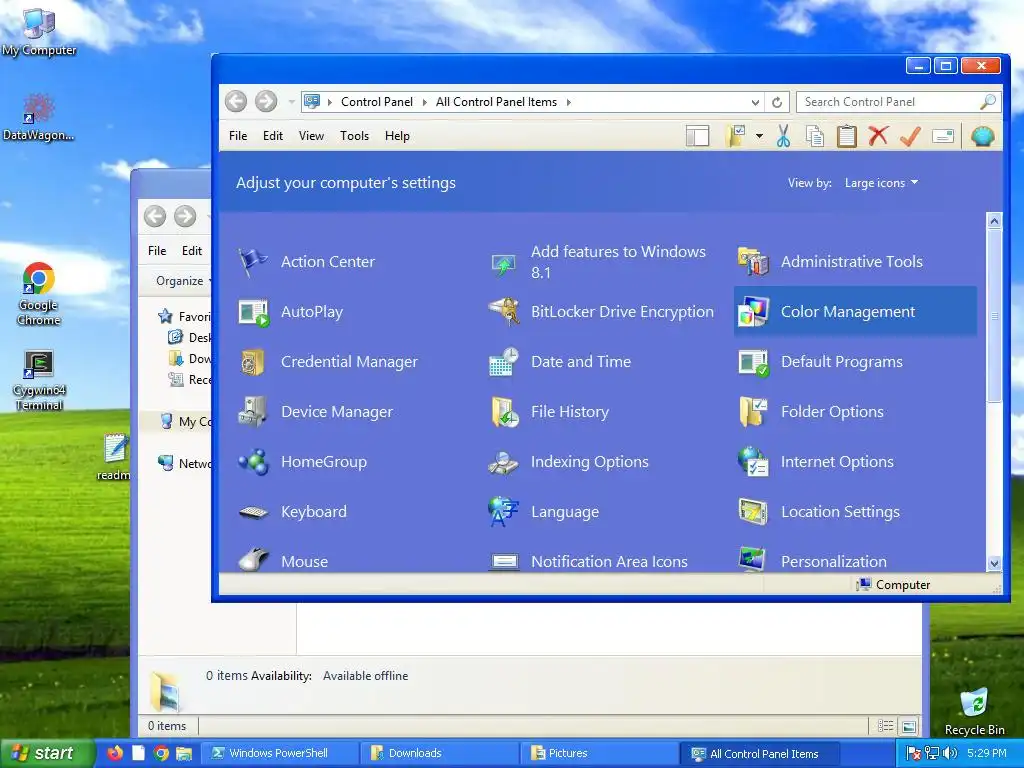The height and width of the screenshot is (768, 1024).
Task: Click the Copy toolbar icon
Action: pos(814,136)
